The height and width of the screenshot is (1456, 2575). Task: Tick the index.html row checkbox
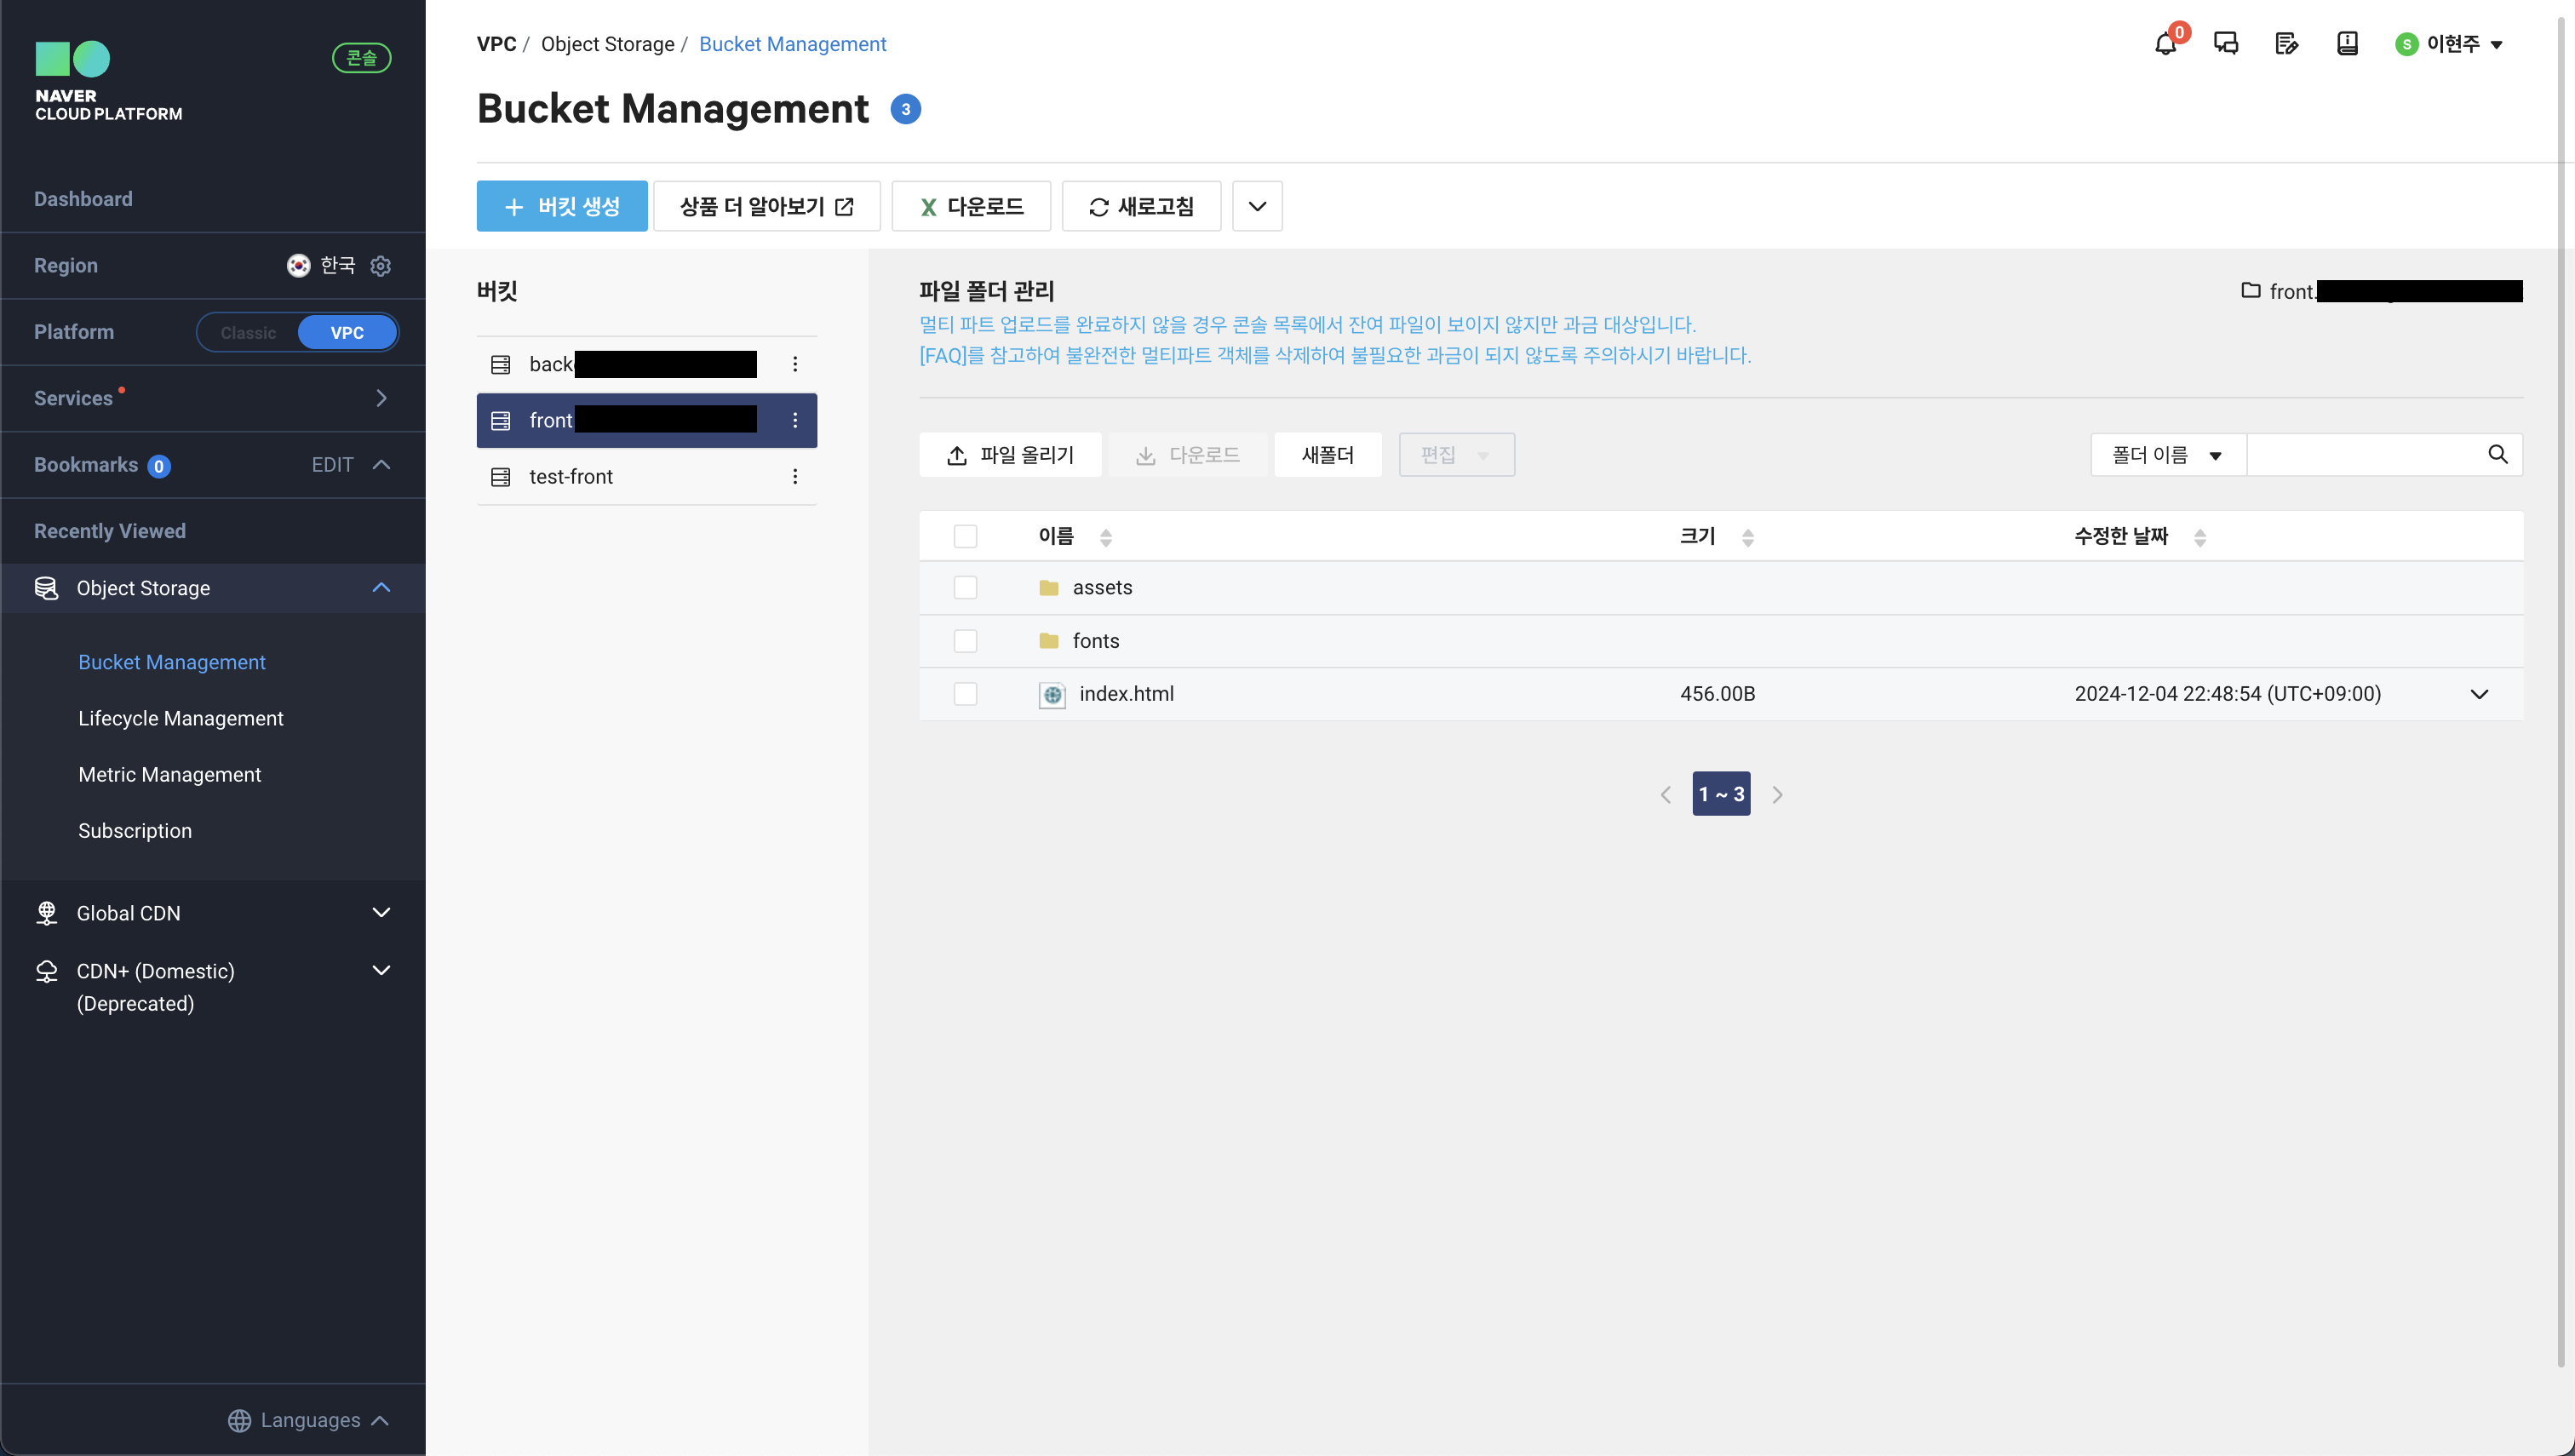[x=965, y=694]
